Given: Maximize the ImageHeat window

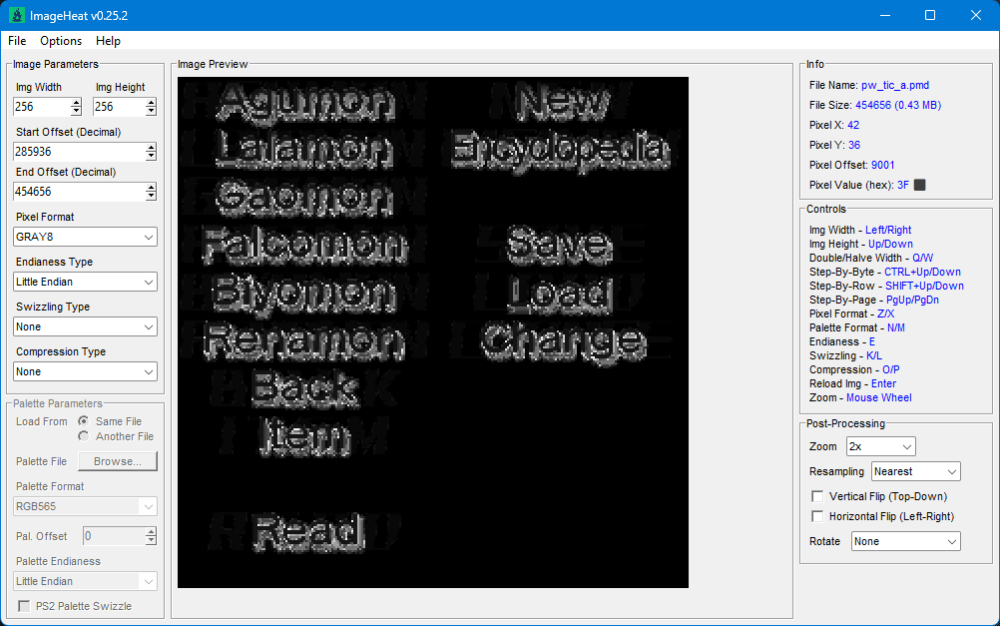Looking at the screenshot, I should coord(930,15).
